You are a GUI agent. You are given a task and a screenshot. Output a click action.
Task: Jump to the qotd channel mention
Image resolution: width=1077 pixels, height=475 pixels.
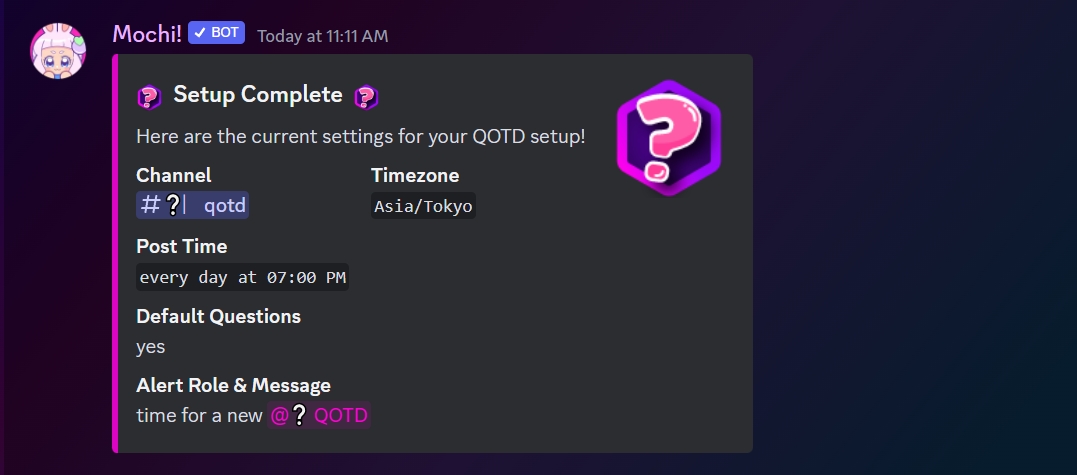click(x=192, y=205)
